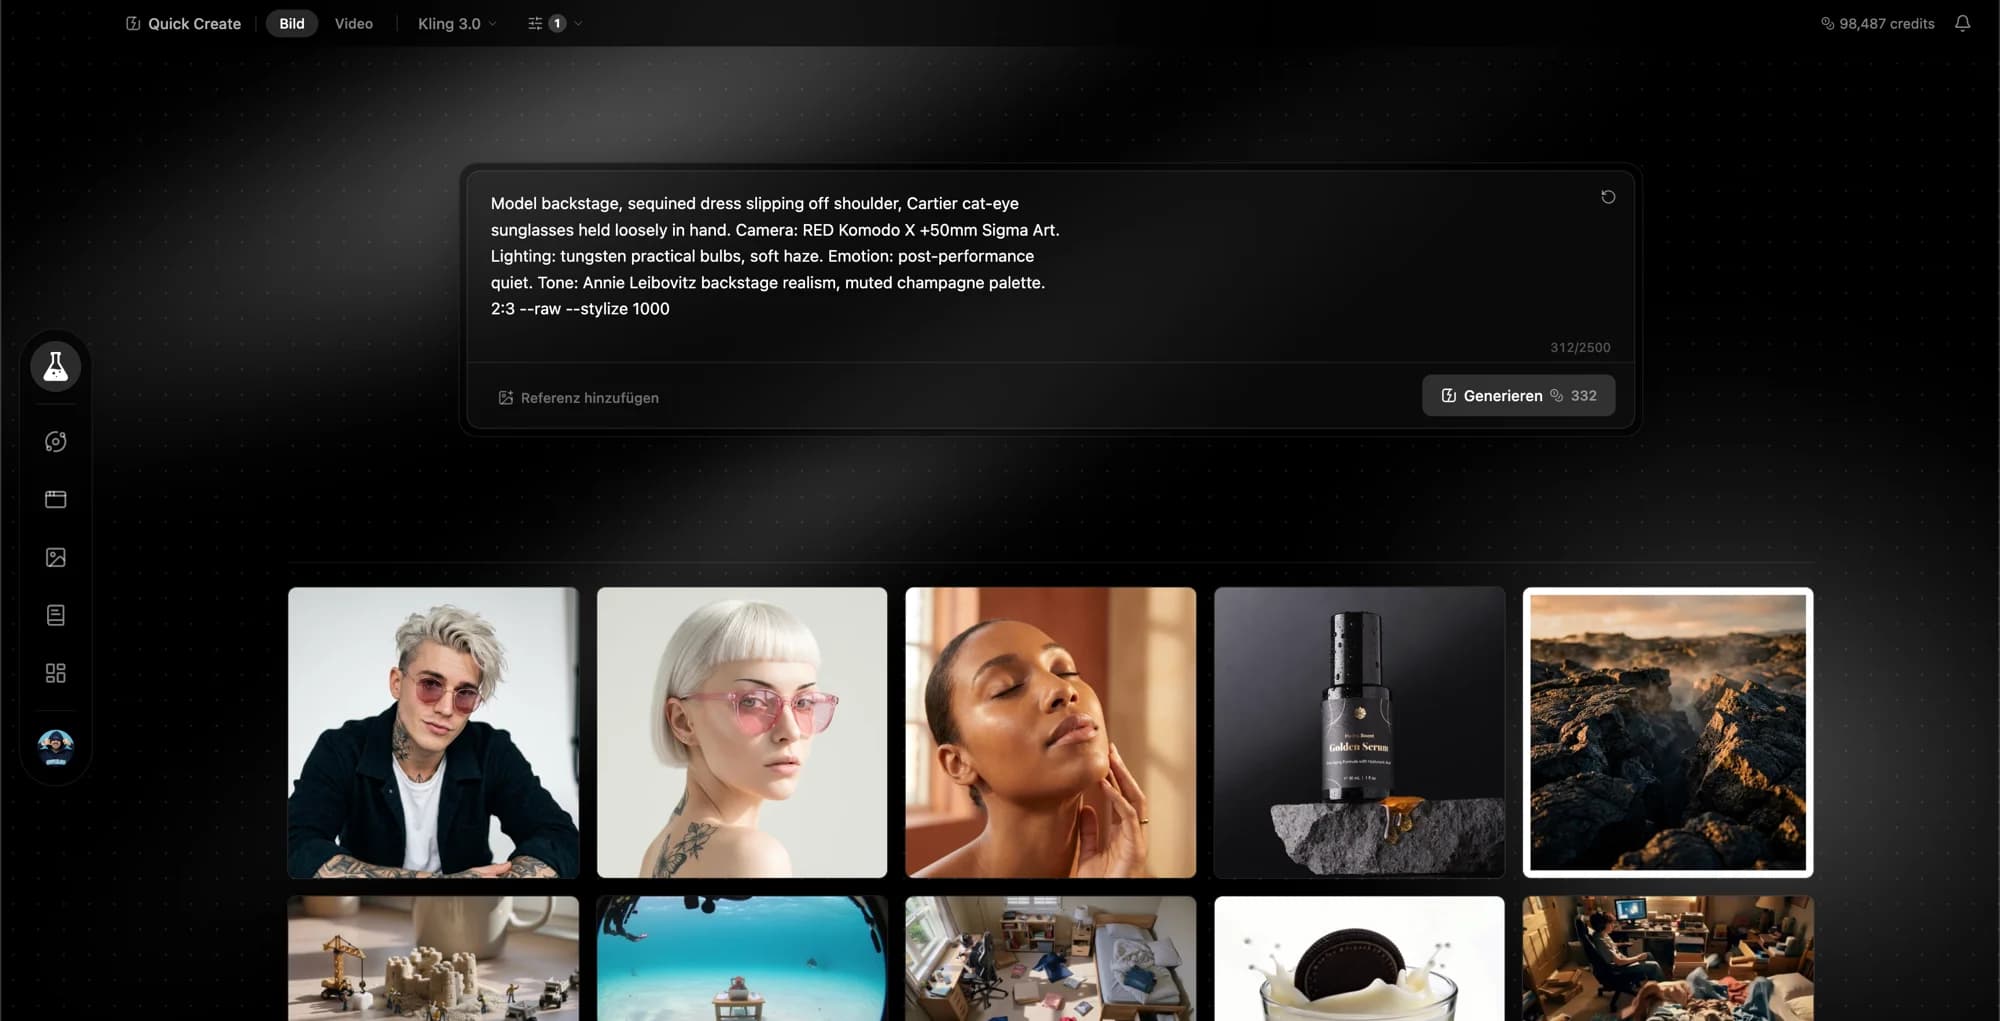Screen dimensions: 2000x1021
Task: Click the prompt reset icon in text box
Action: click(1607, 197)
